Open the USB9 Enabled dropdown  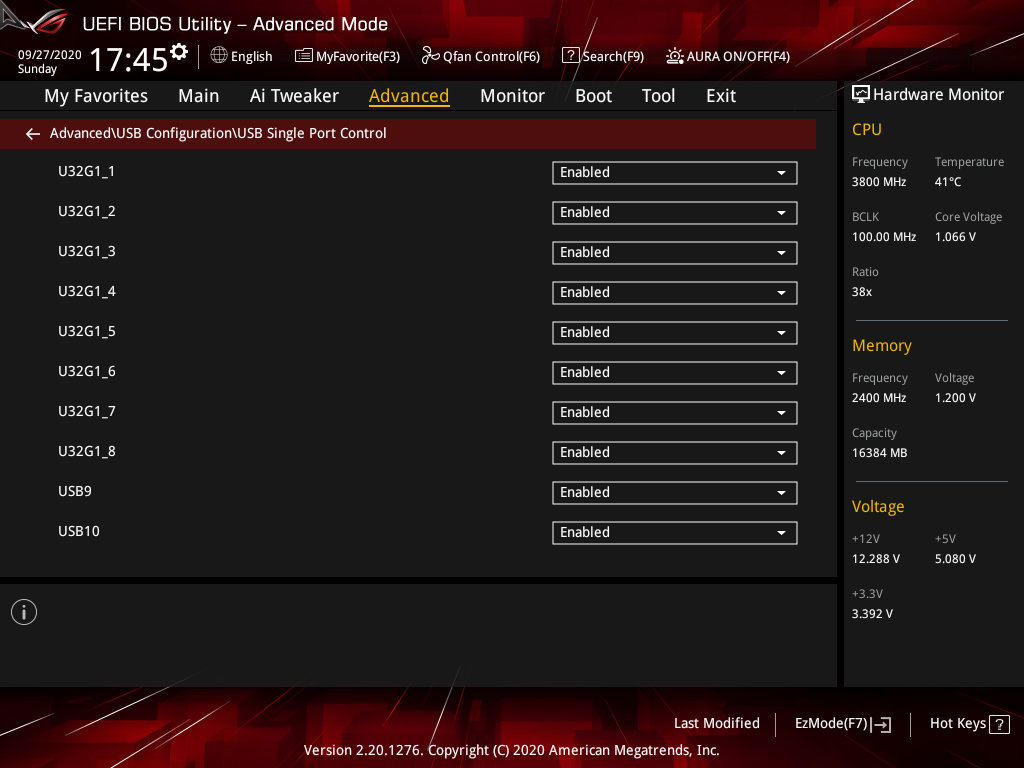[675, 493]
